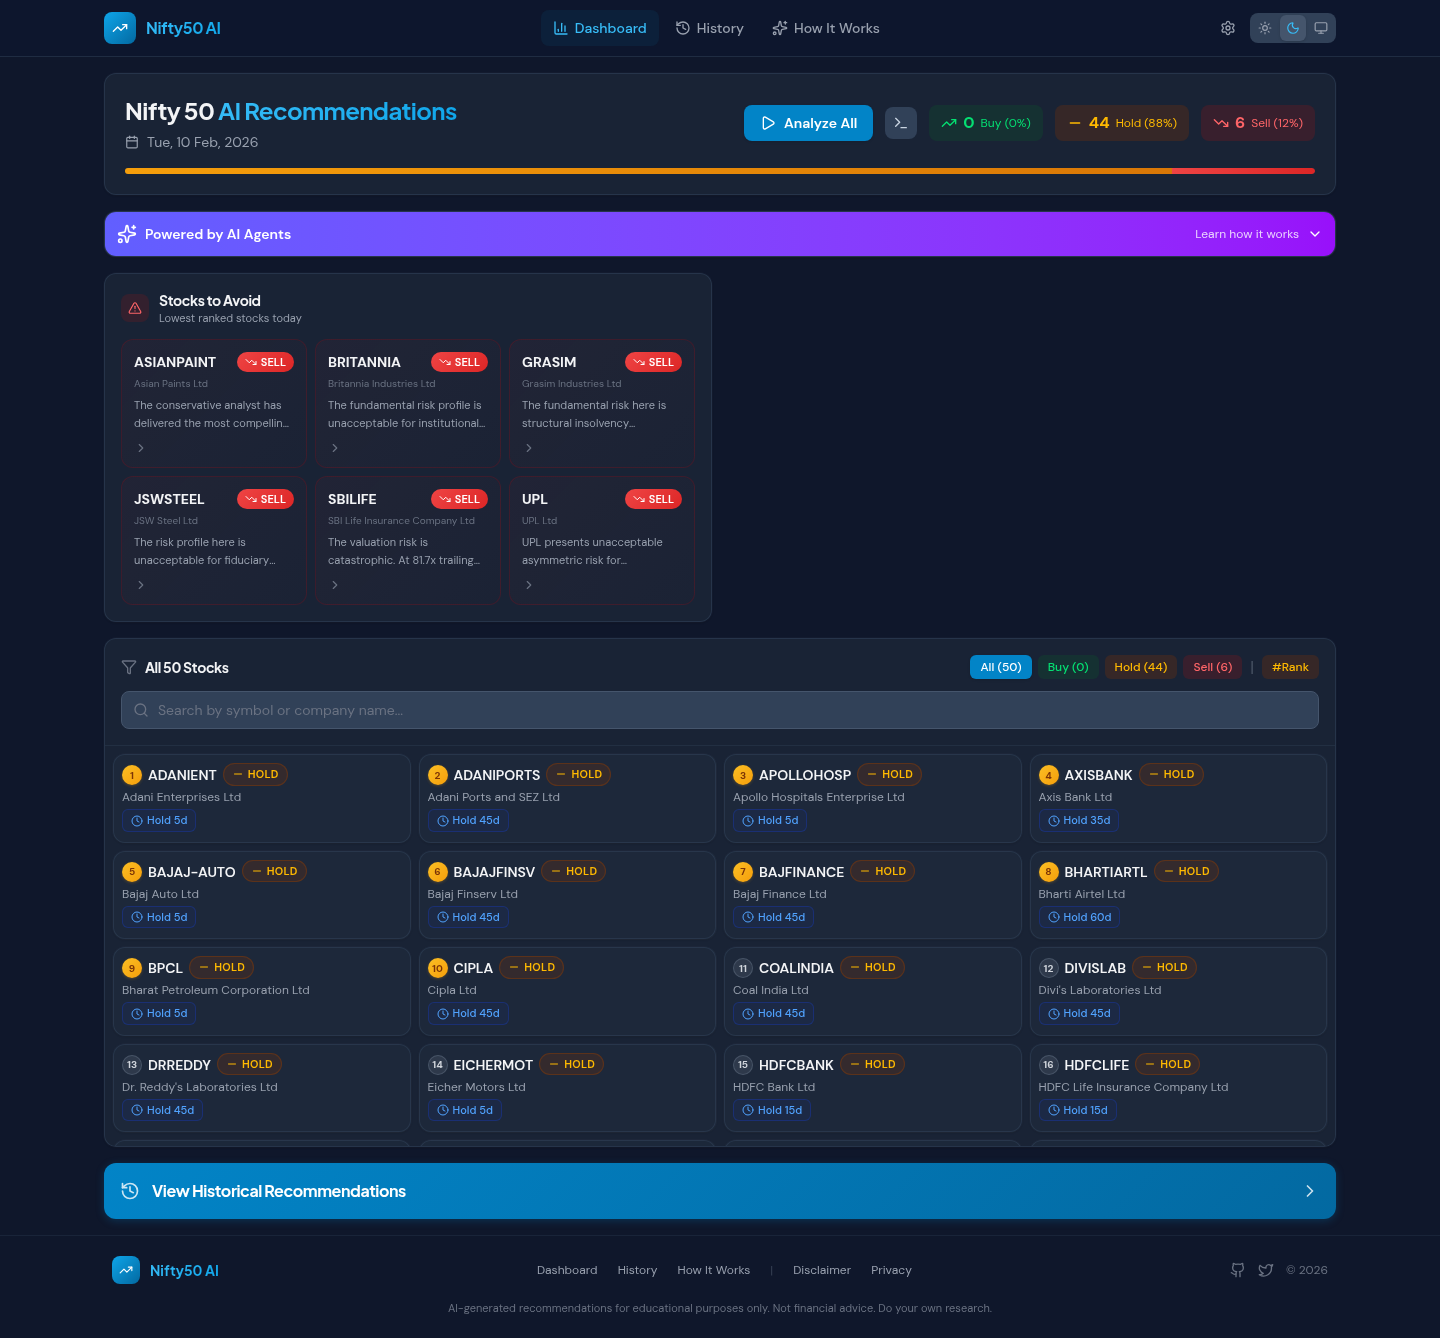Click the warning icon beside Stocks to Avoid
The height and width of the screenshot is (1338, 1440).
(135, 308)
